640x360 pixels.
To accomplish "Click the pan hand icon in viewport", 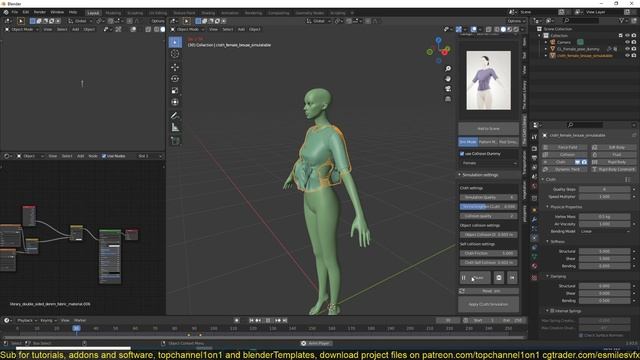I will click(x=448, y=79).
